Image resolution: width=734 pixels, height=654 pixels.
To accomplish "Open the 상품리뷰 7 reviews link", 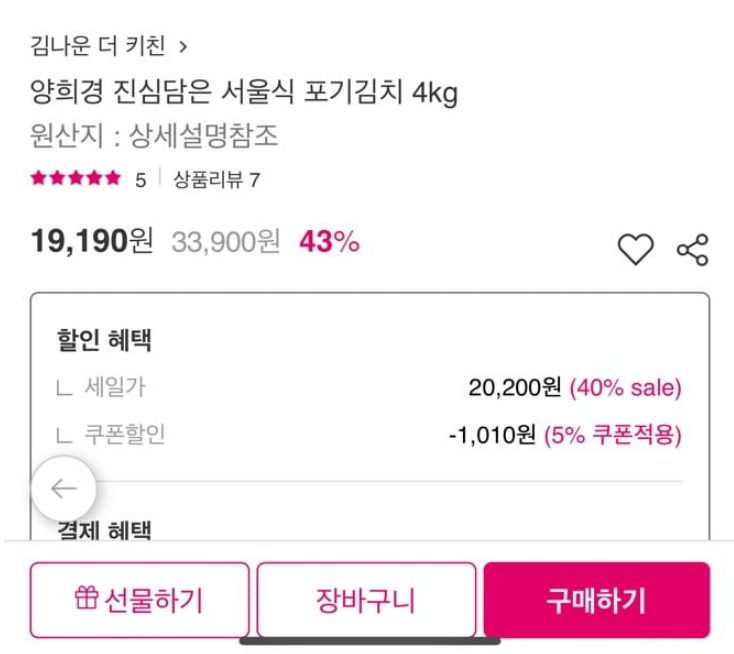I will (216, 180).
